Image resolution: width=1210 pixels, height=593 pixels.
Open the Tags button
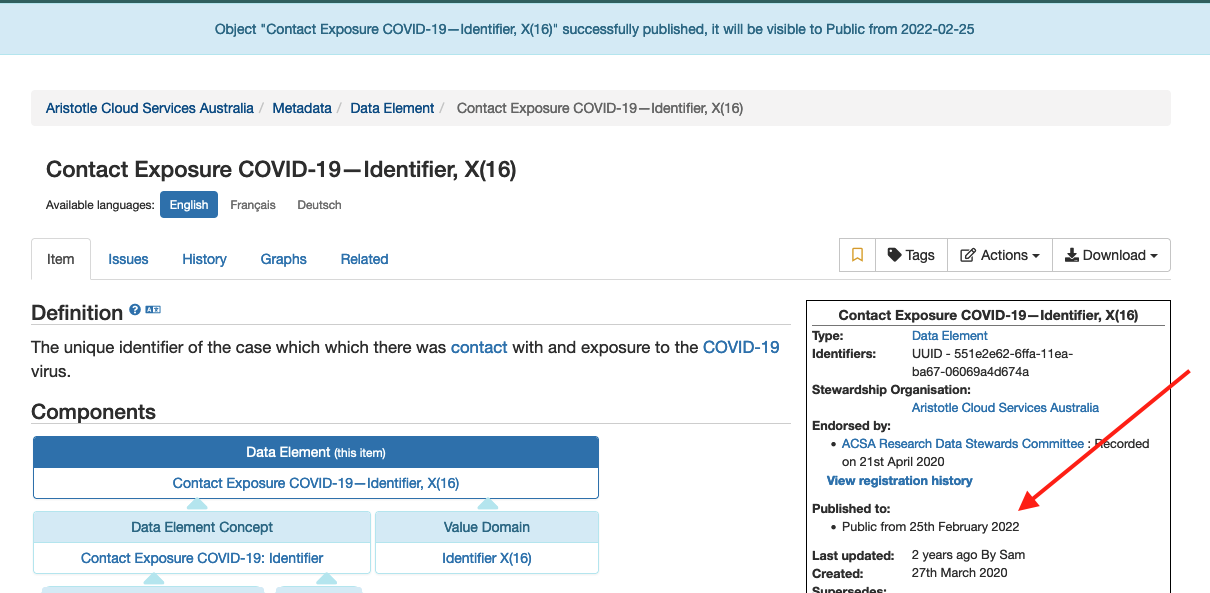pos(911,255)
